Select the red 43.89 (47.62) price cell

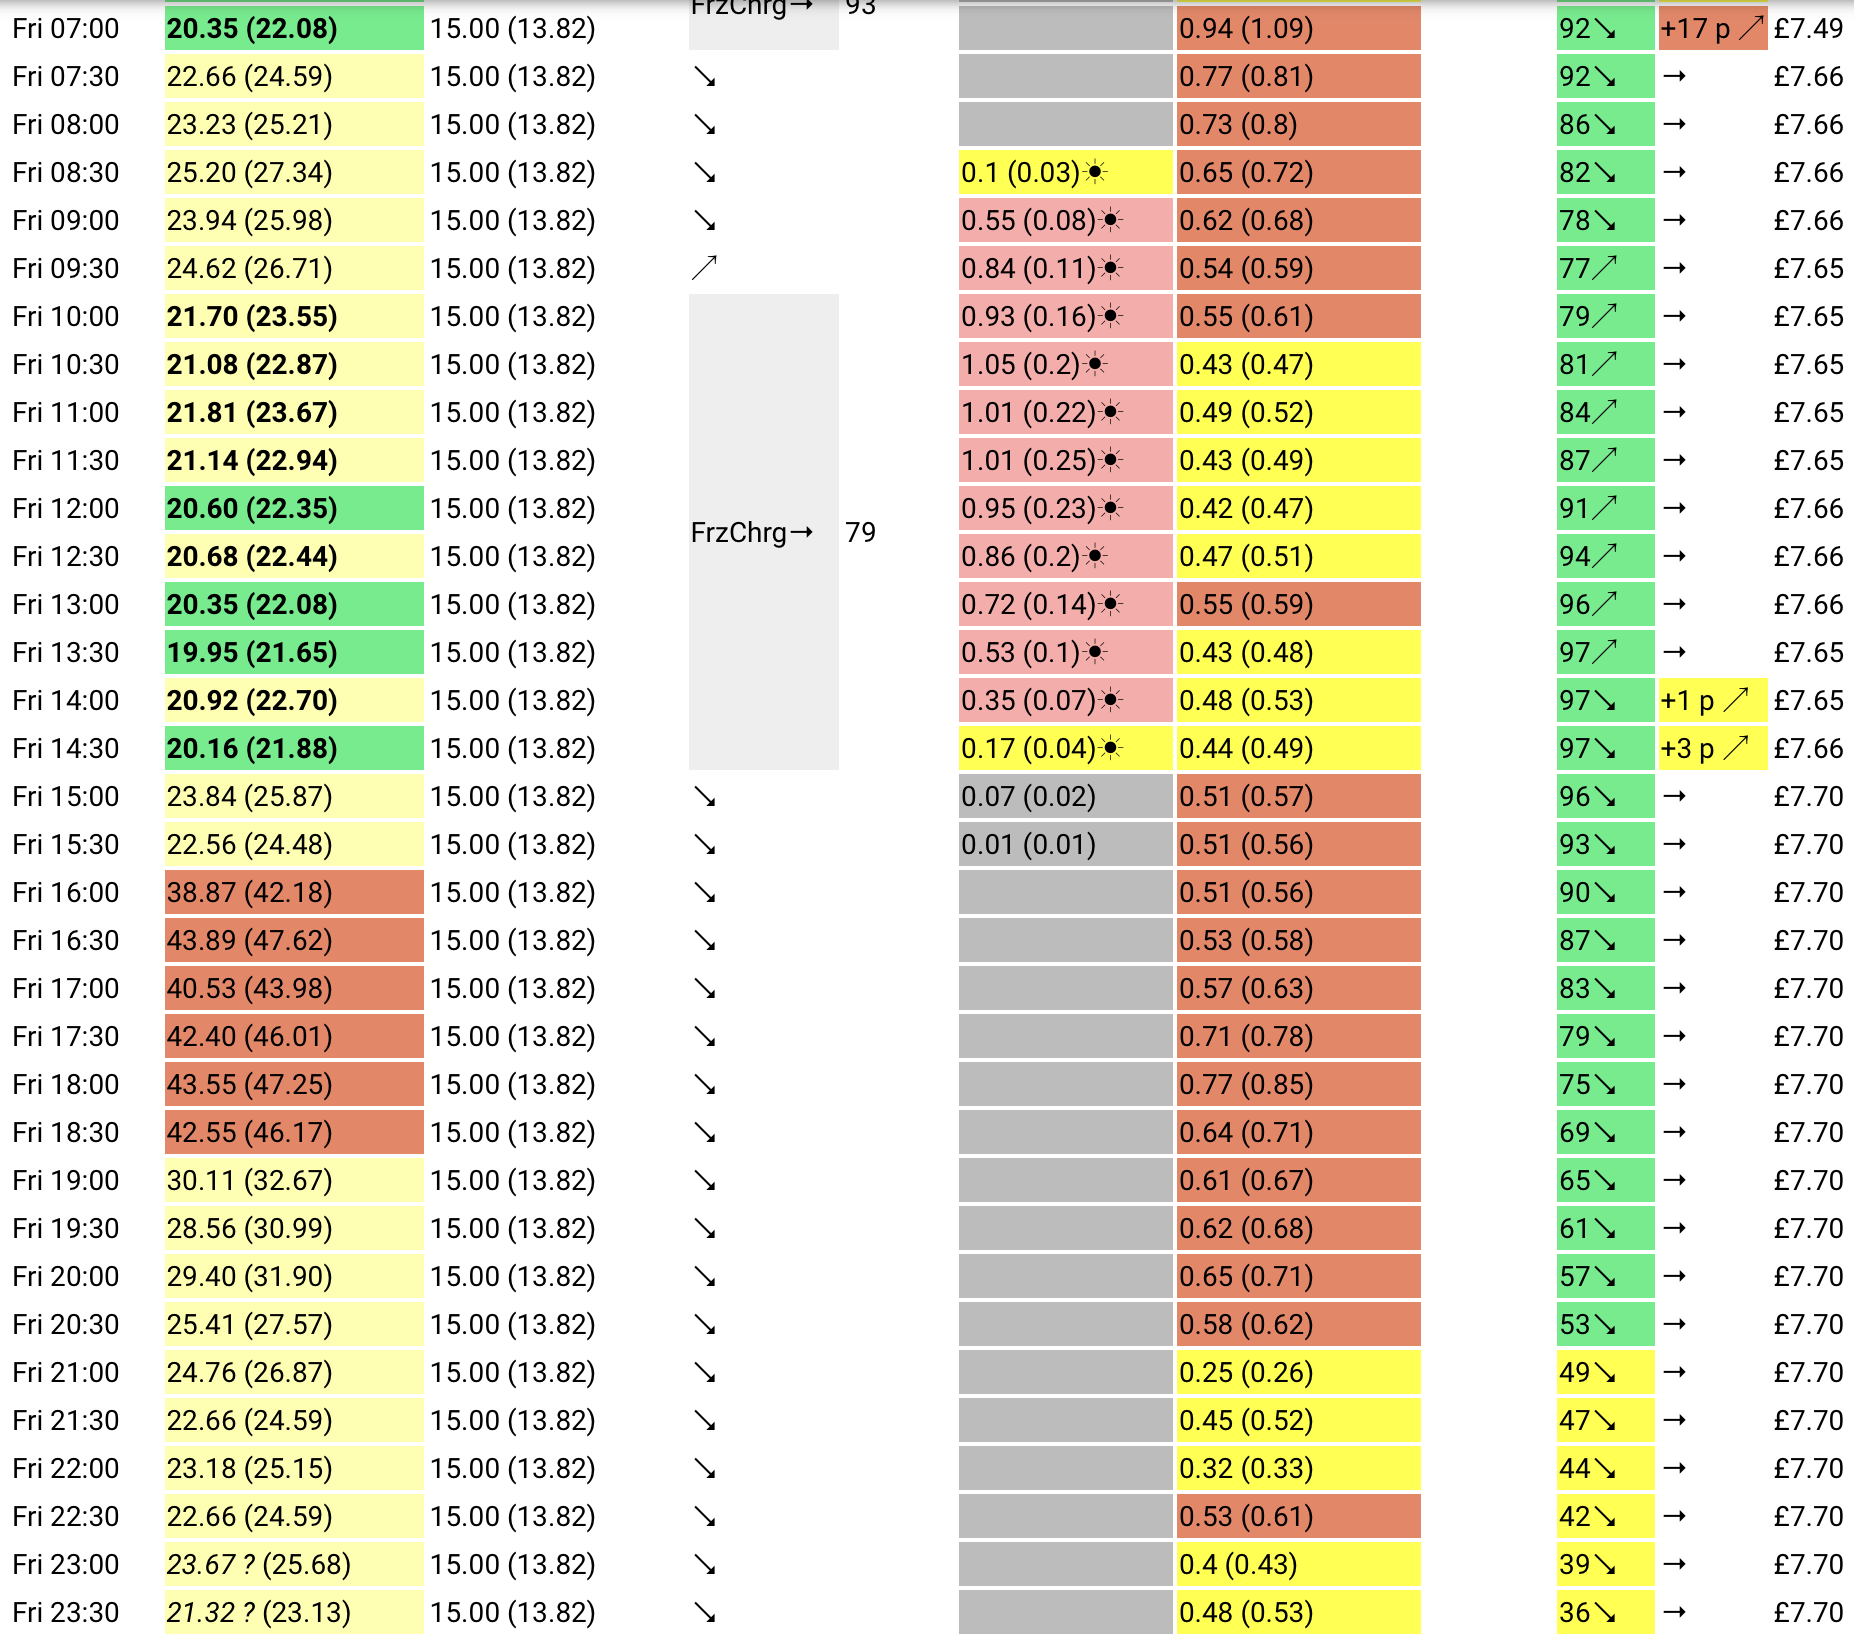coord(294,940)
